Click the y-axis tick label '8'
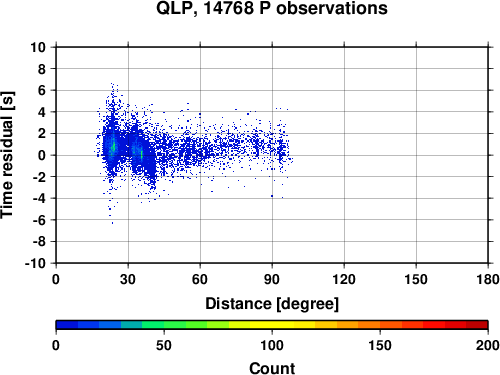The width and height of the screenshot is (500, 375). click(42, 69)
